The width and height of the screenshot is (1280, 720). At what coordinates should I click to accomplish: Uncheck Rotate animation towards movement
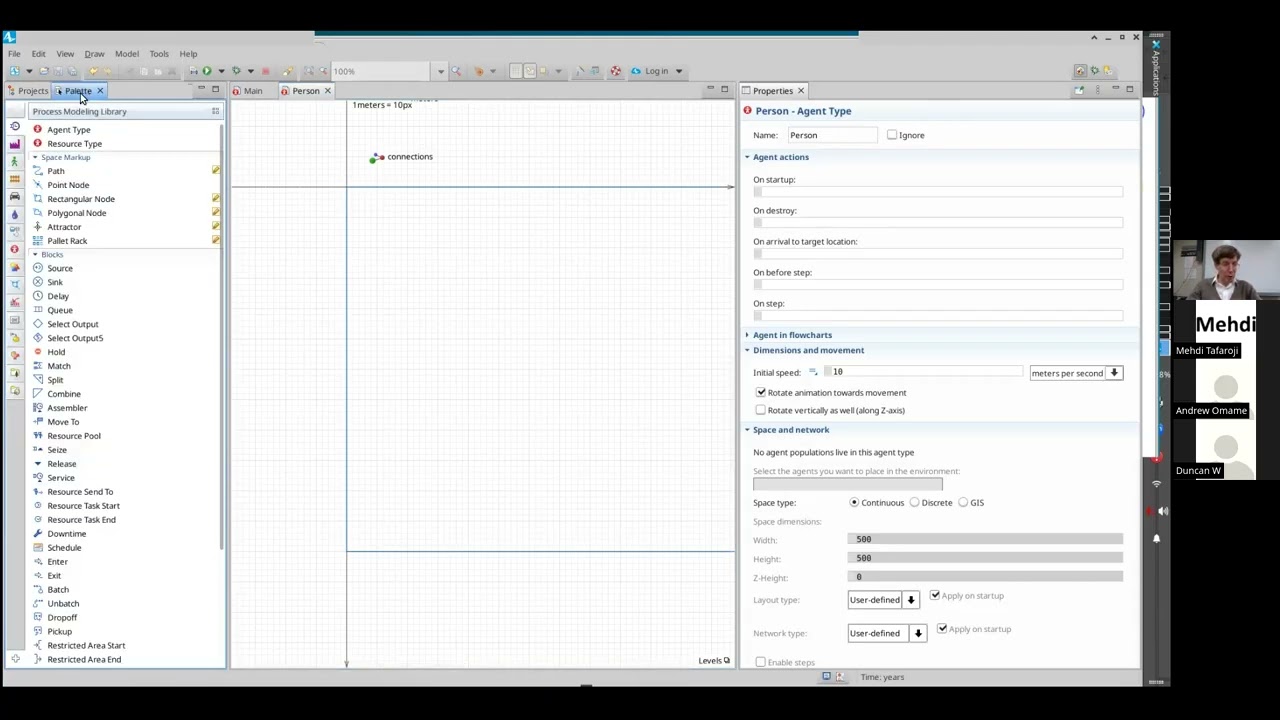click(x=761, y=393)
